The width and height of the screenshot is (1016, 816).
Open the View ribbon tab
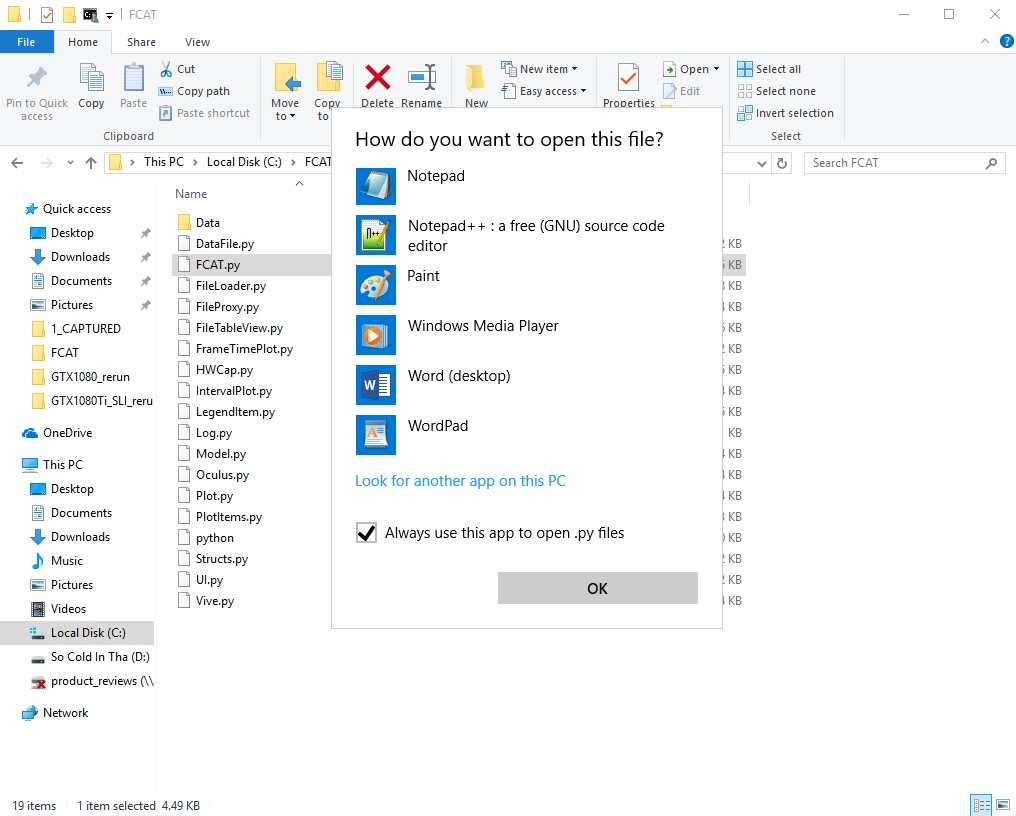tap(197, 42)
